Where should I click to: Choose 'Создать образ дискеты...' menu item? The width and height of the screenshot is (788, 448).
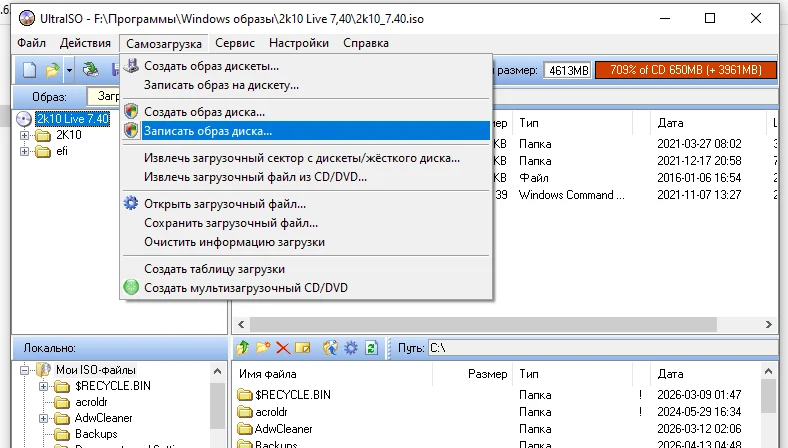211,66
